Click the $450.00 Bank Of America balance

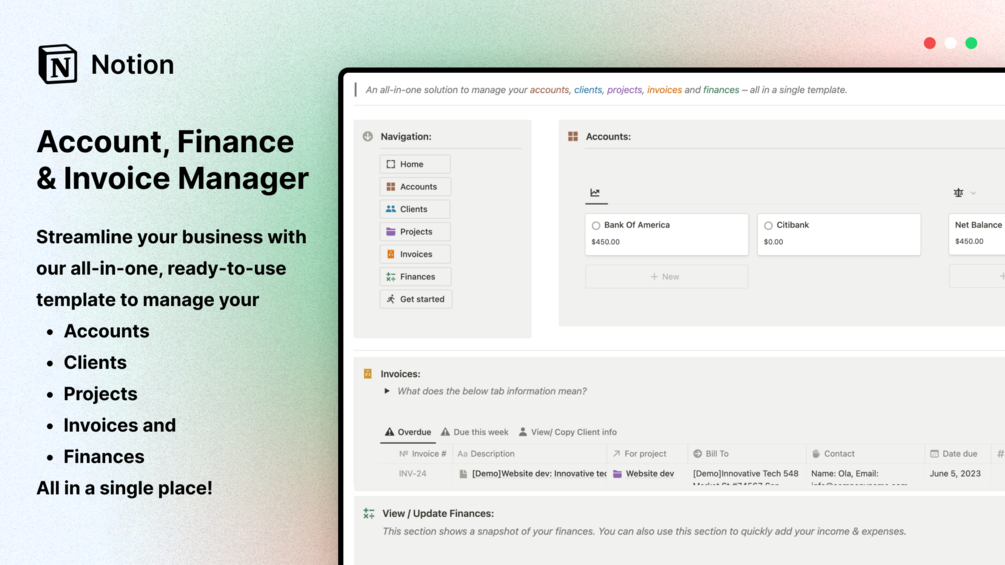click(x=606, y=242)
